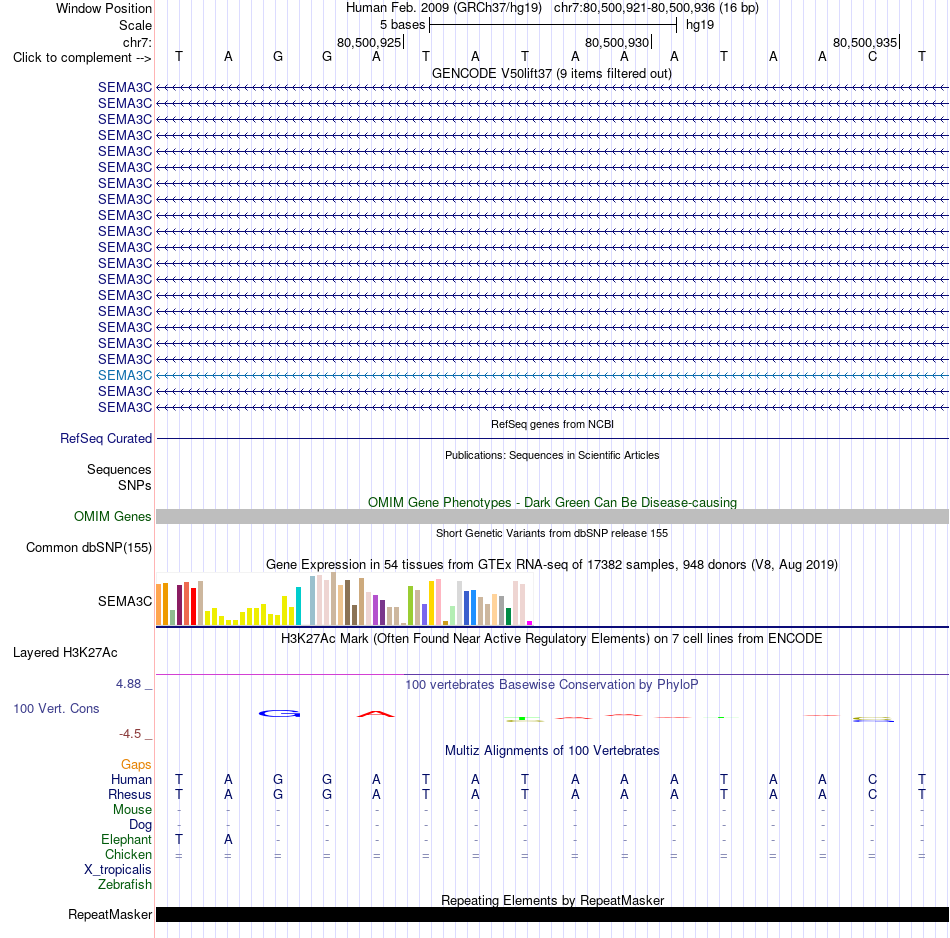Click the 80,500,935 ruler position marker
The height and width of the screenshot is (938, 950).
pos(865,42)
